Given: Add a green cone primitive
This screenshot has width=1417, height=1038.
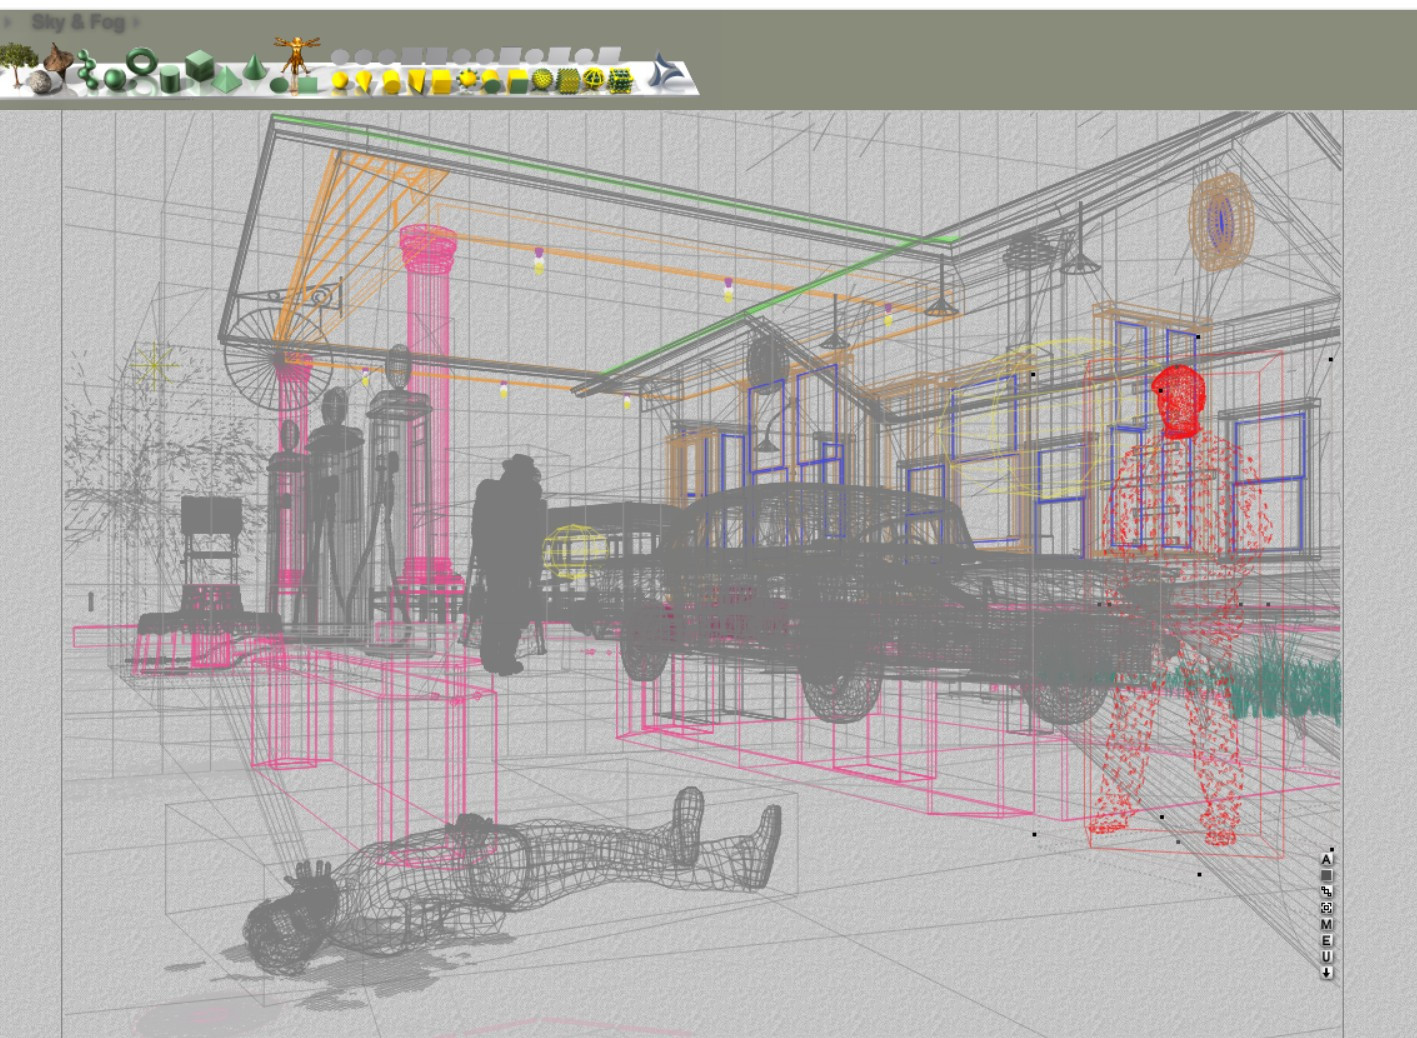Looking at the screenshot, I should 254,68.
